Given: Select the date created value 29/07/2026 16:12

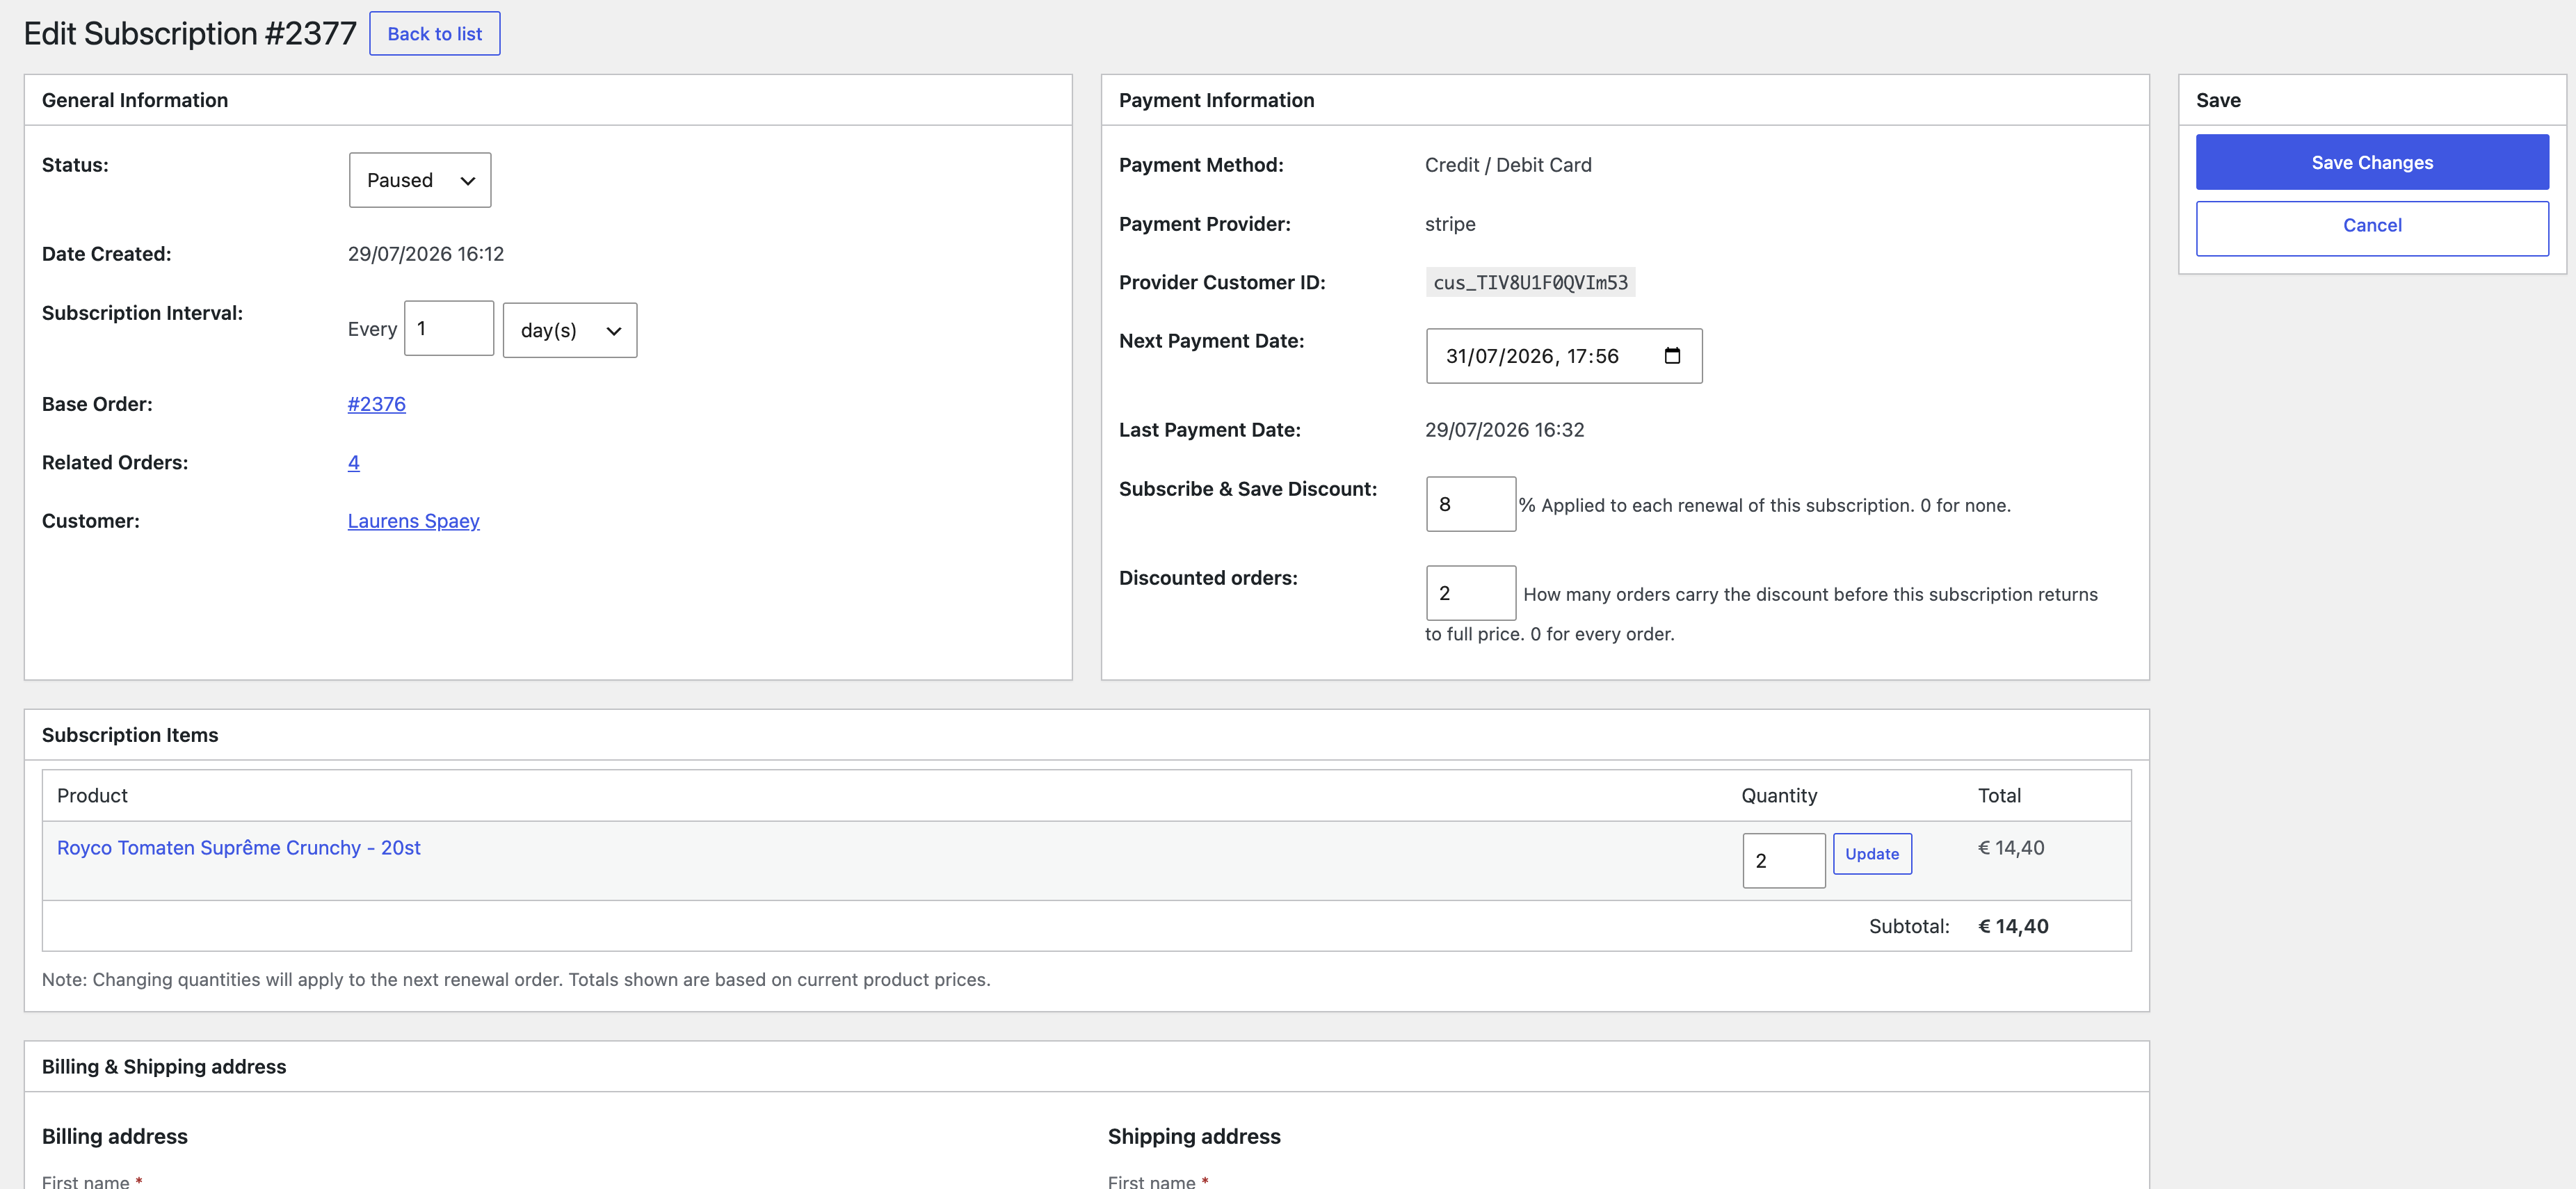Looking at the screenshot, I should click(426, 254).
